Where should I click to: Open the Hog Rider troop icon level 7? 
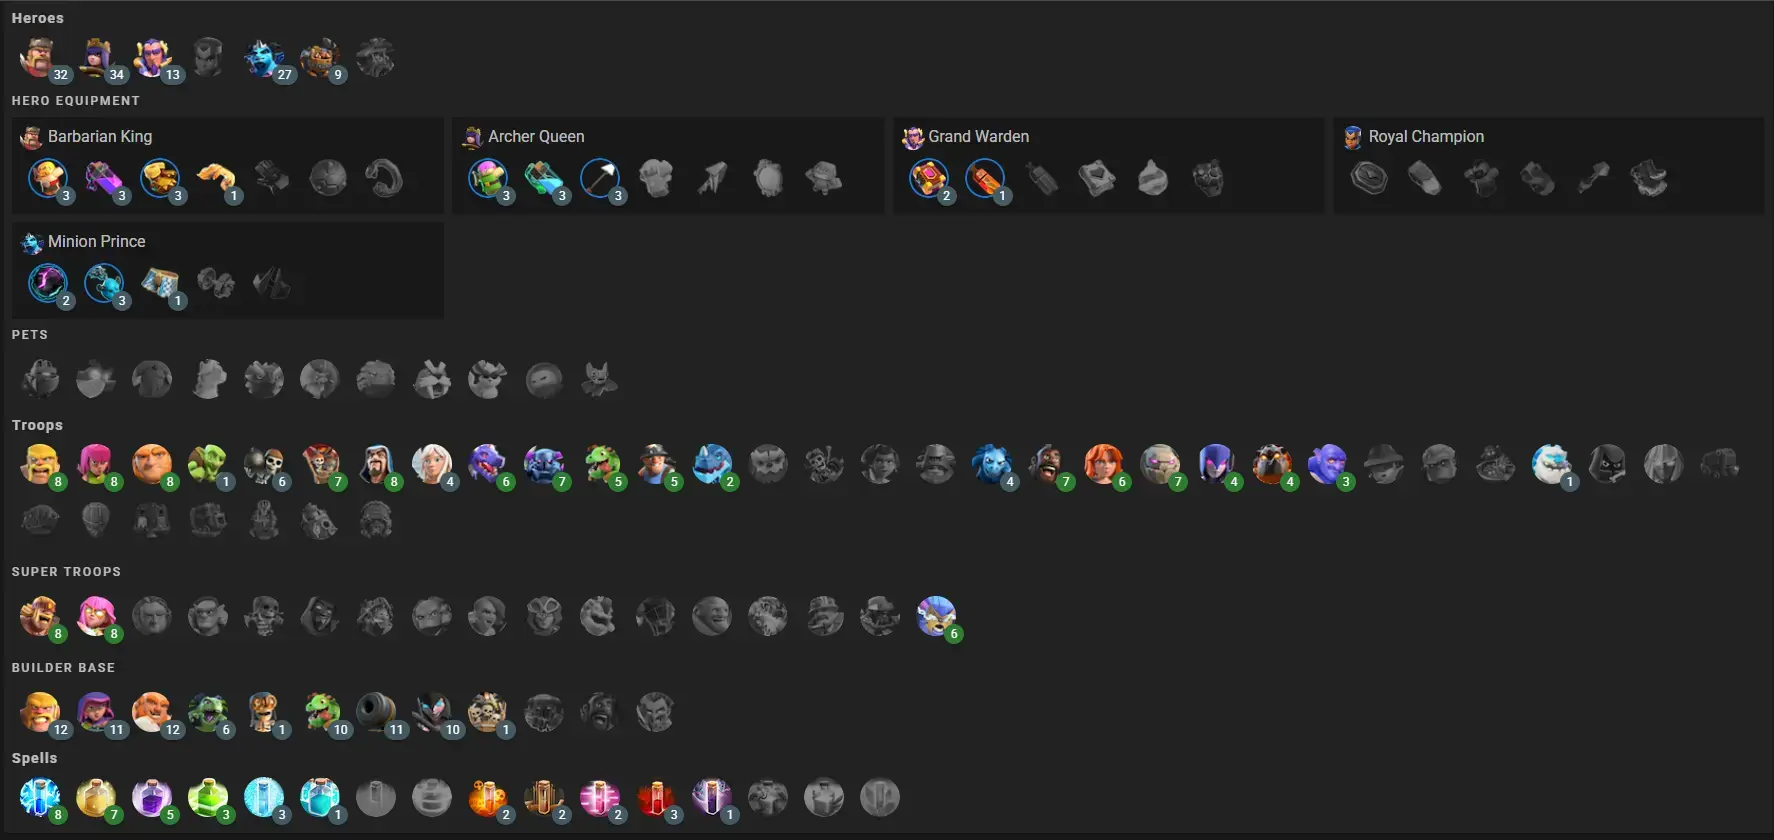coord(1048,465)
